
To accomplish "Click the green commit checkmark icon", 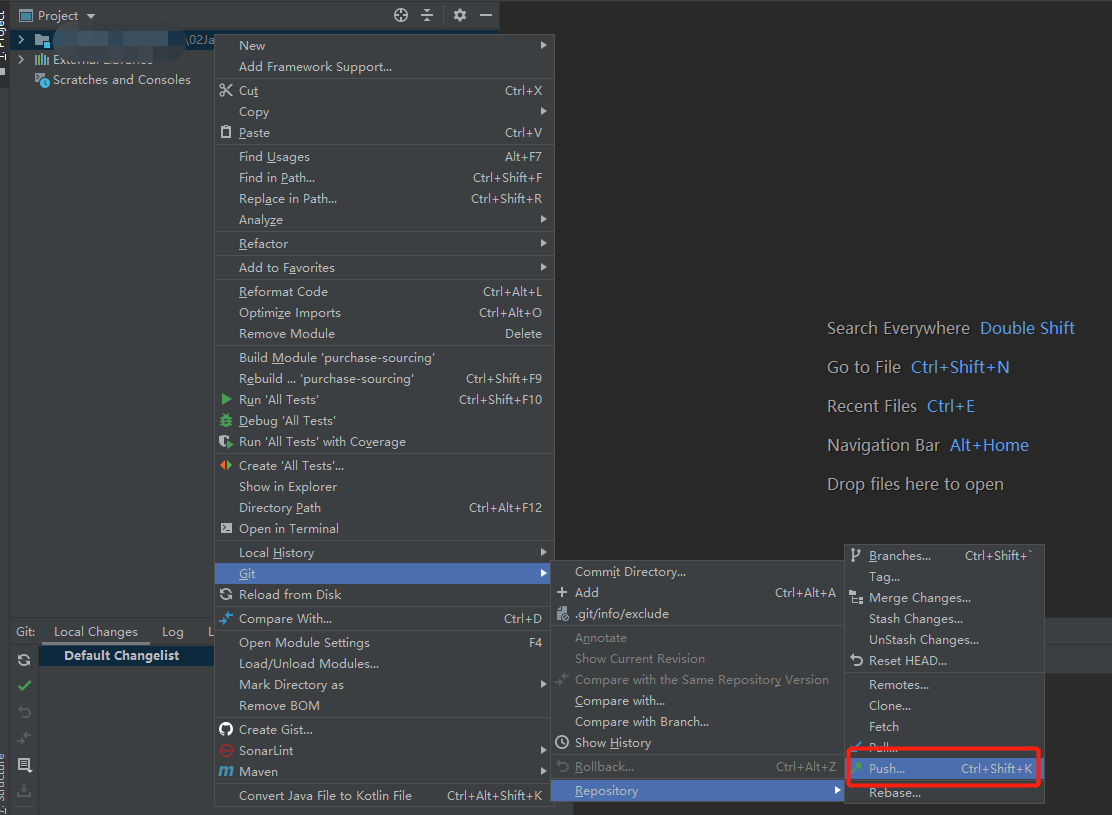I will (24, 686).
